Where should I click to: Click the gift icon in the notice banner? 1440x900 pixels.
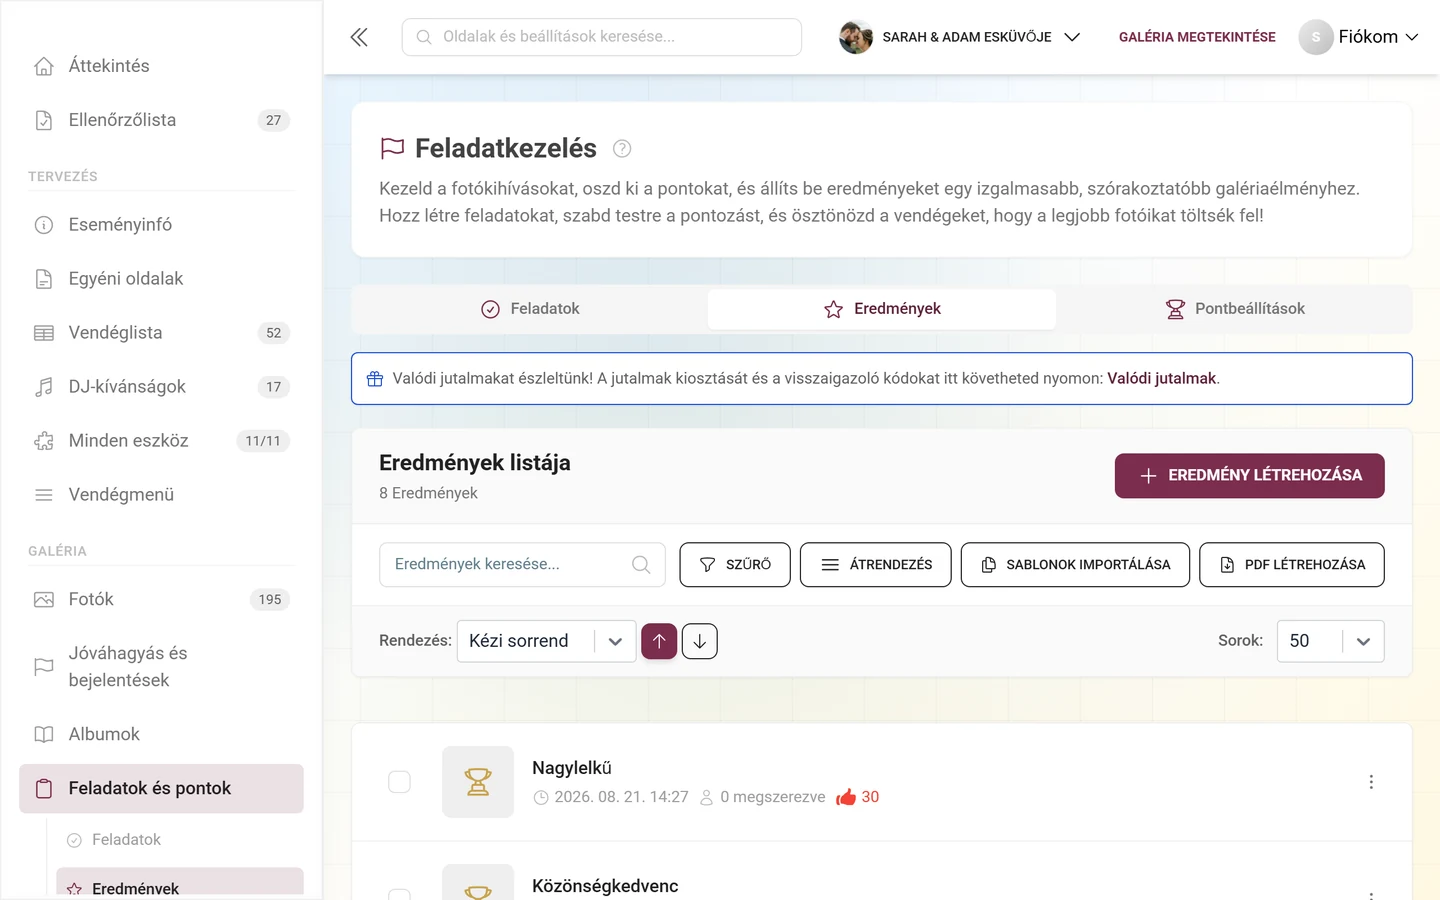[375, 379]
